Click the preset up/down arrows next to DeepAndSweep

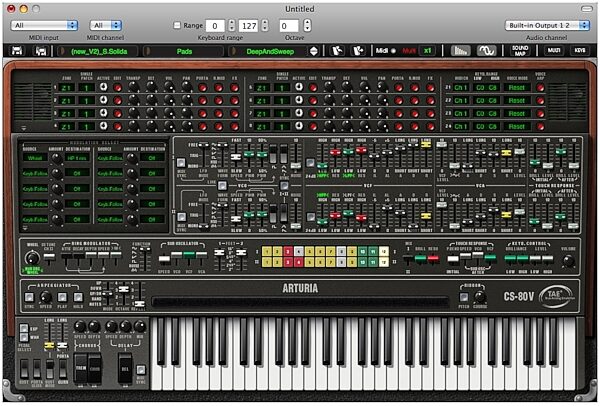(313, 51)
